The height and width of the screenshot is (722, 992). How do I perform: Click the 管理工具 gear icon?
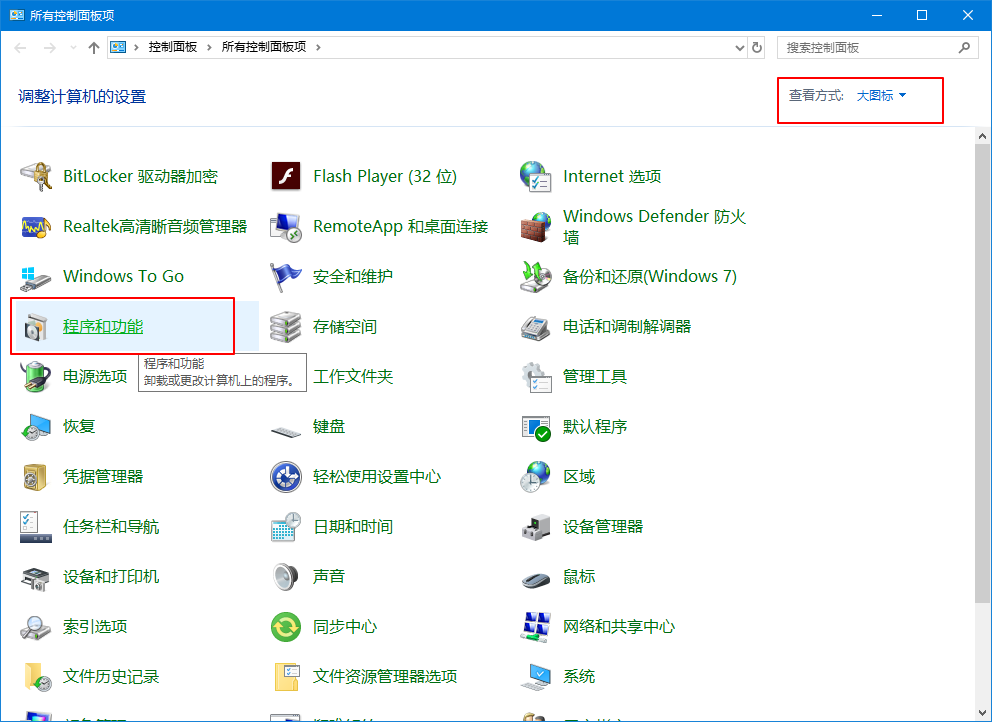coord(536,377)
